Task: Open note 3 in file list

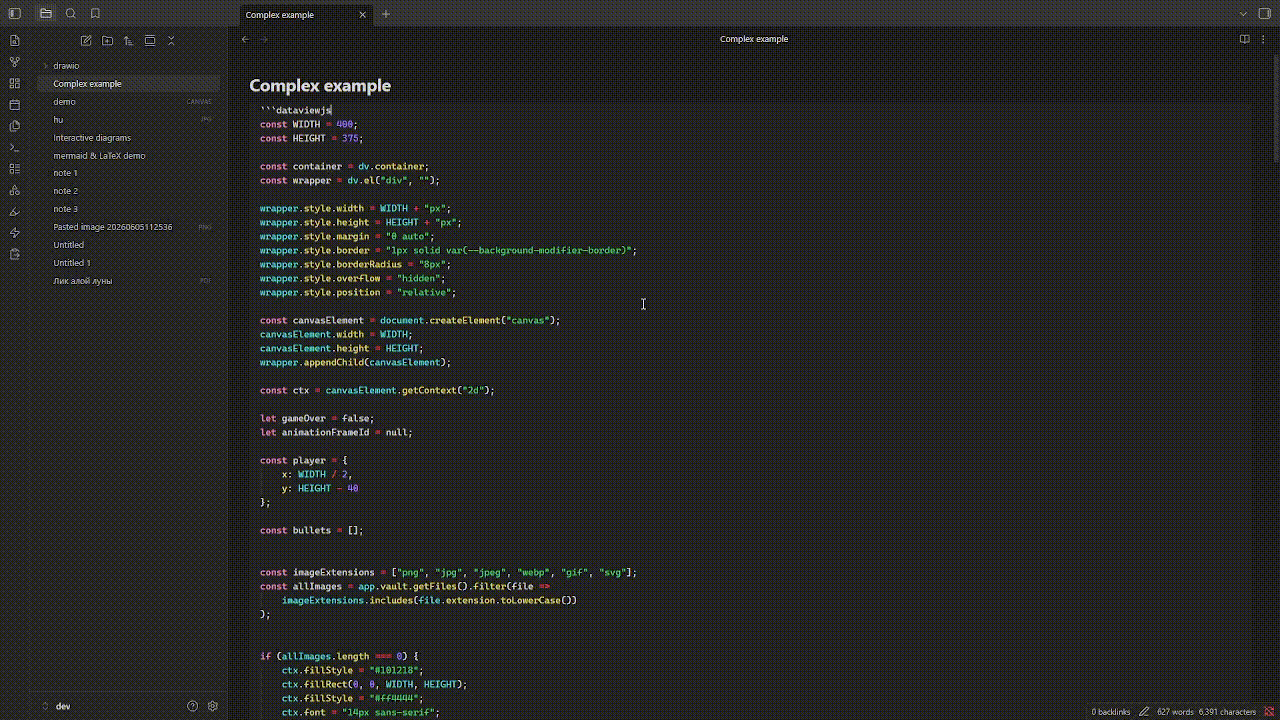Action: [128, 209]
